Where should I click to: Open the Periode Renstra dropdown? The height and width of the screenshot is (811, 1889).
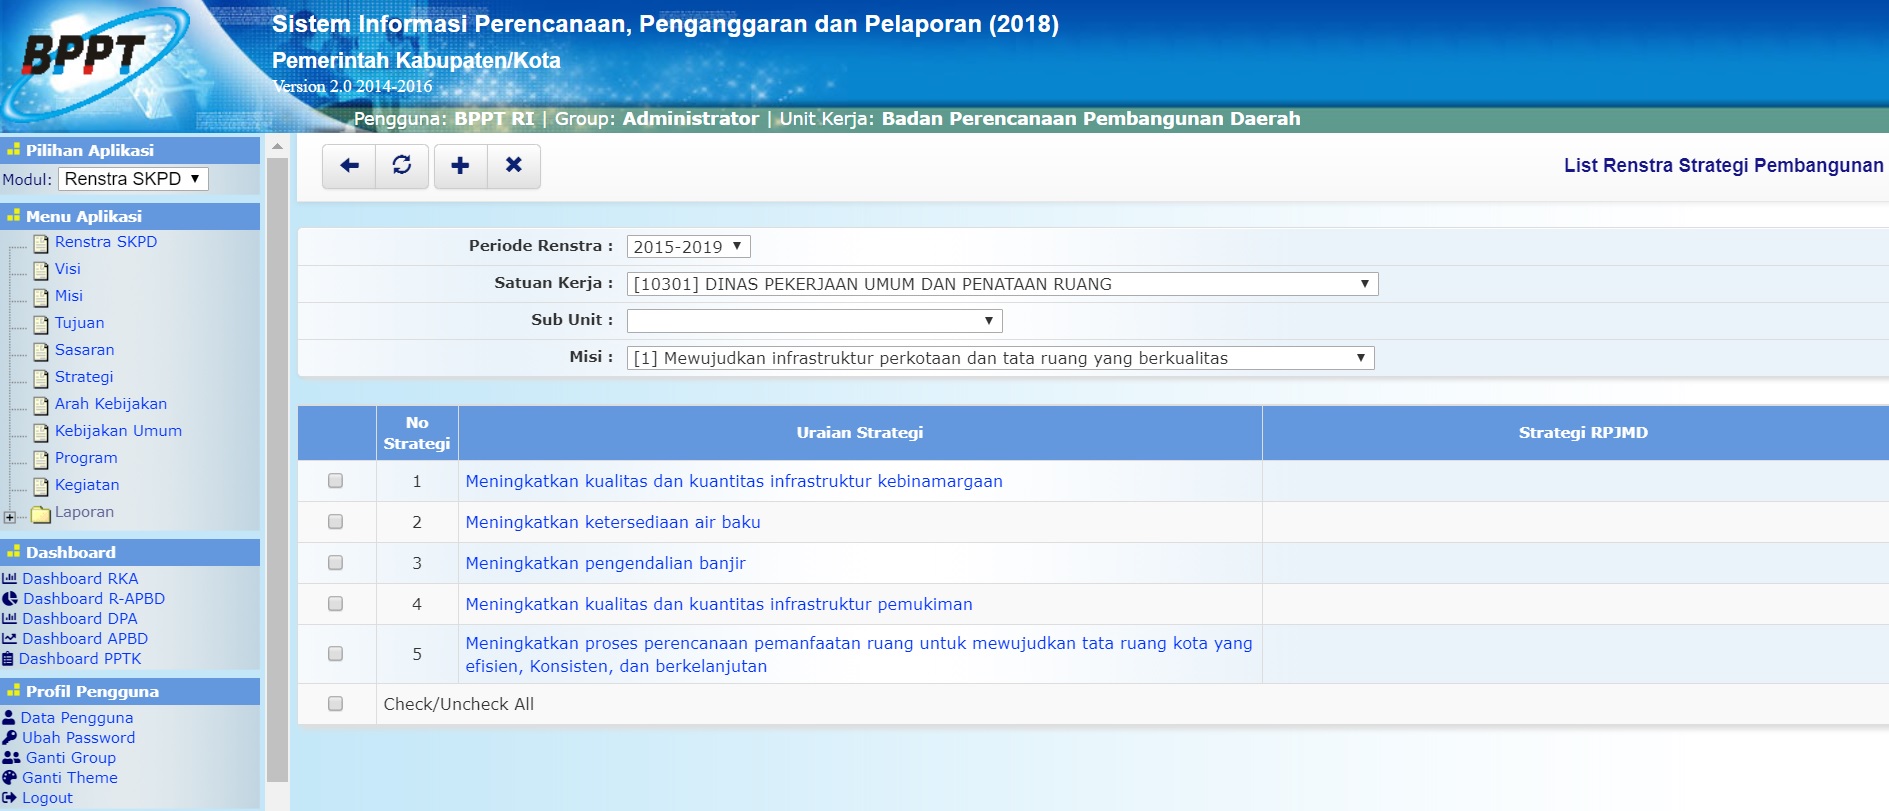tap(688, 247)
